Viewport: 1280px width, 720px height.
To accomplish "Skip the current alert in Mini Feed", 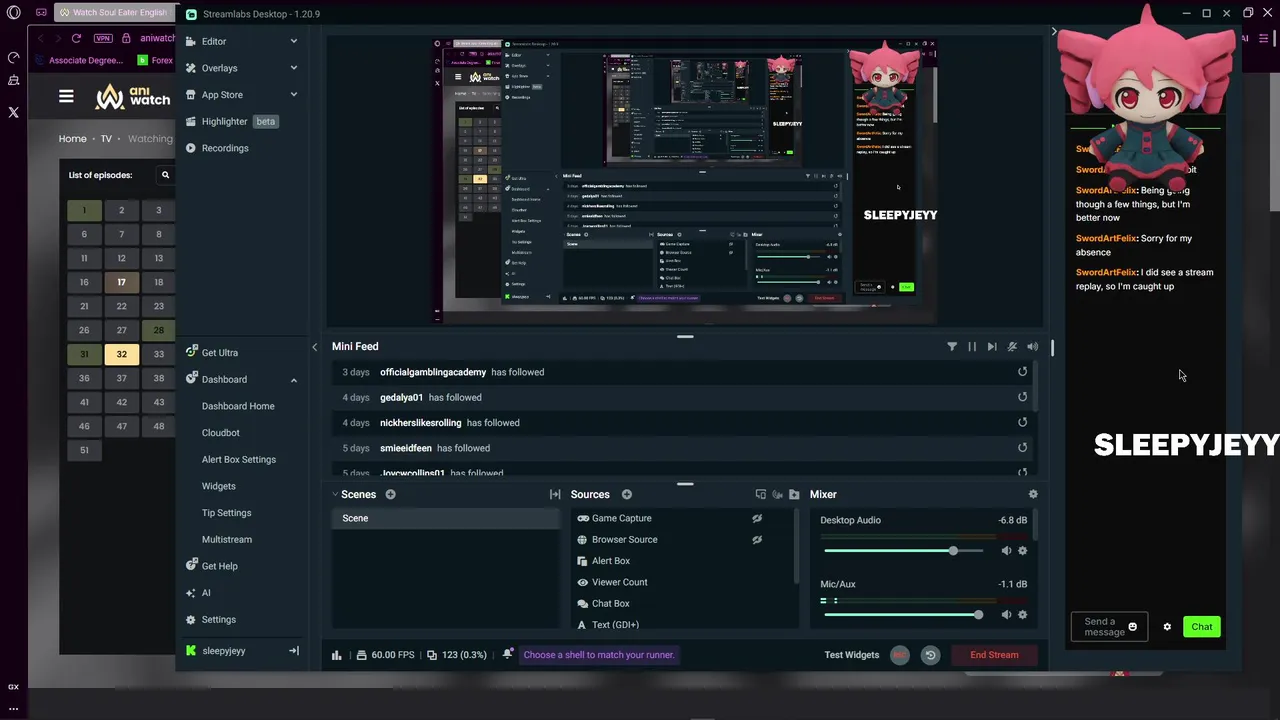I will tap(992, 347).
